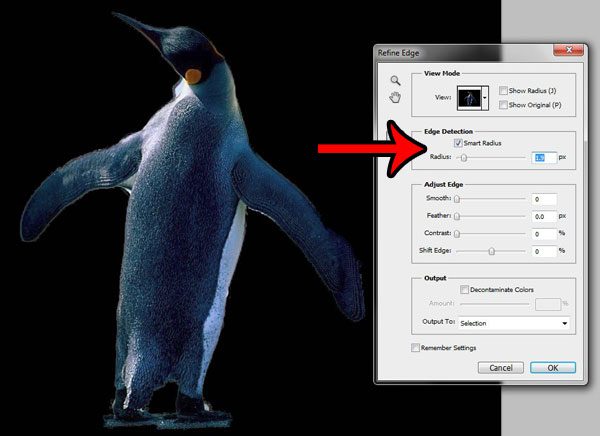
Task: Select the Hand tool icon
Action: pyautogui.click(x=395, y=98)
